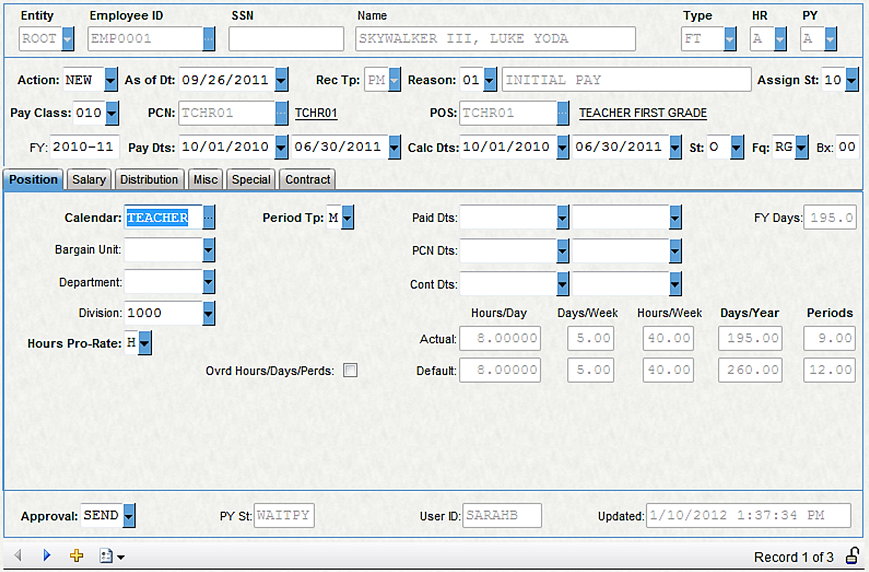Open the Distribution tab
This screenshot has width=869, height=572.
149,179
